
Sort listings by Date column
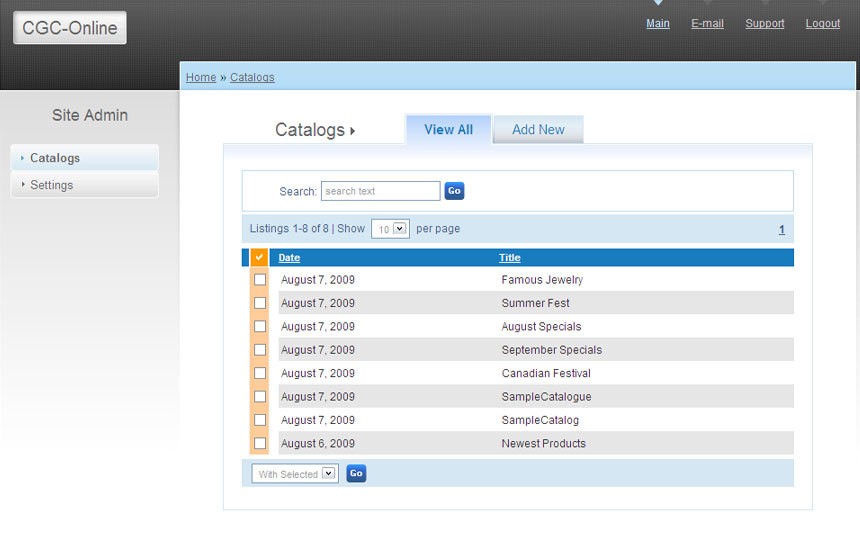point(289,258)
